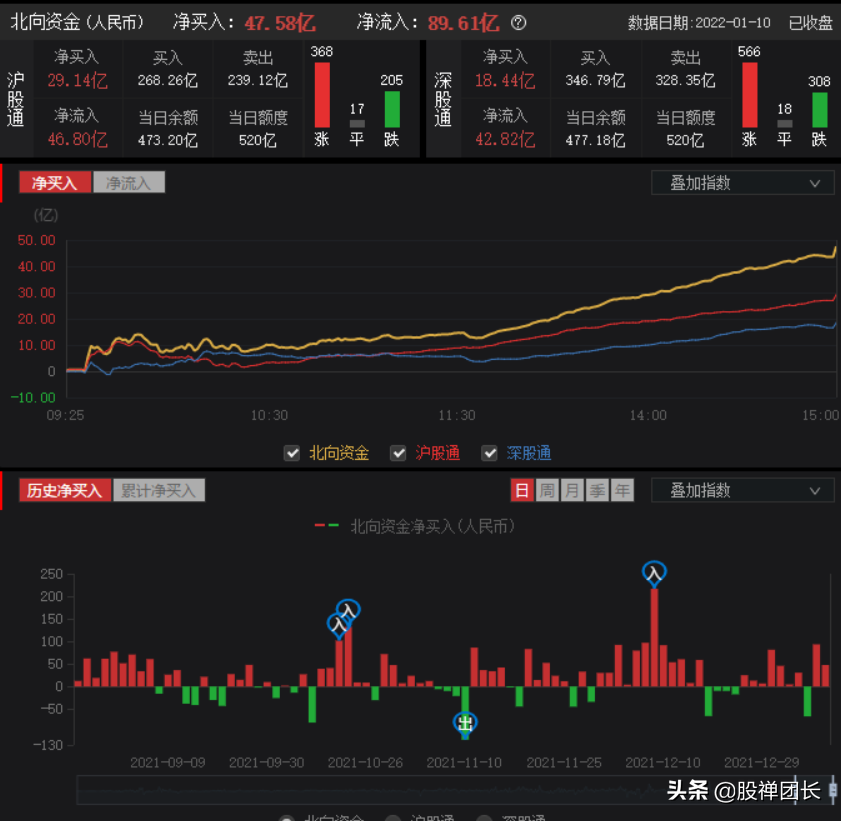This screenshot has width=841, height=821.
Task: Click the 沪股通 当日余额 473.20亿 value
Action: pyautogui.click(x=168, y=140)
